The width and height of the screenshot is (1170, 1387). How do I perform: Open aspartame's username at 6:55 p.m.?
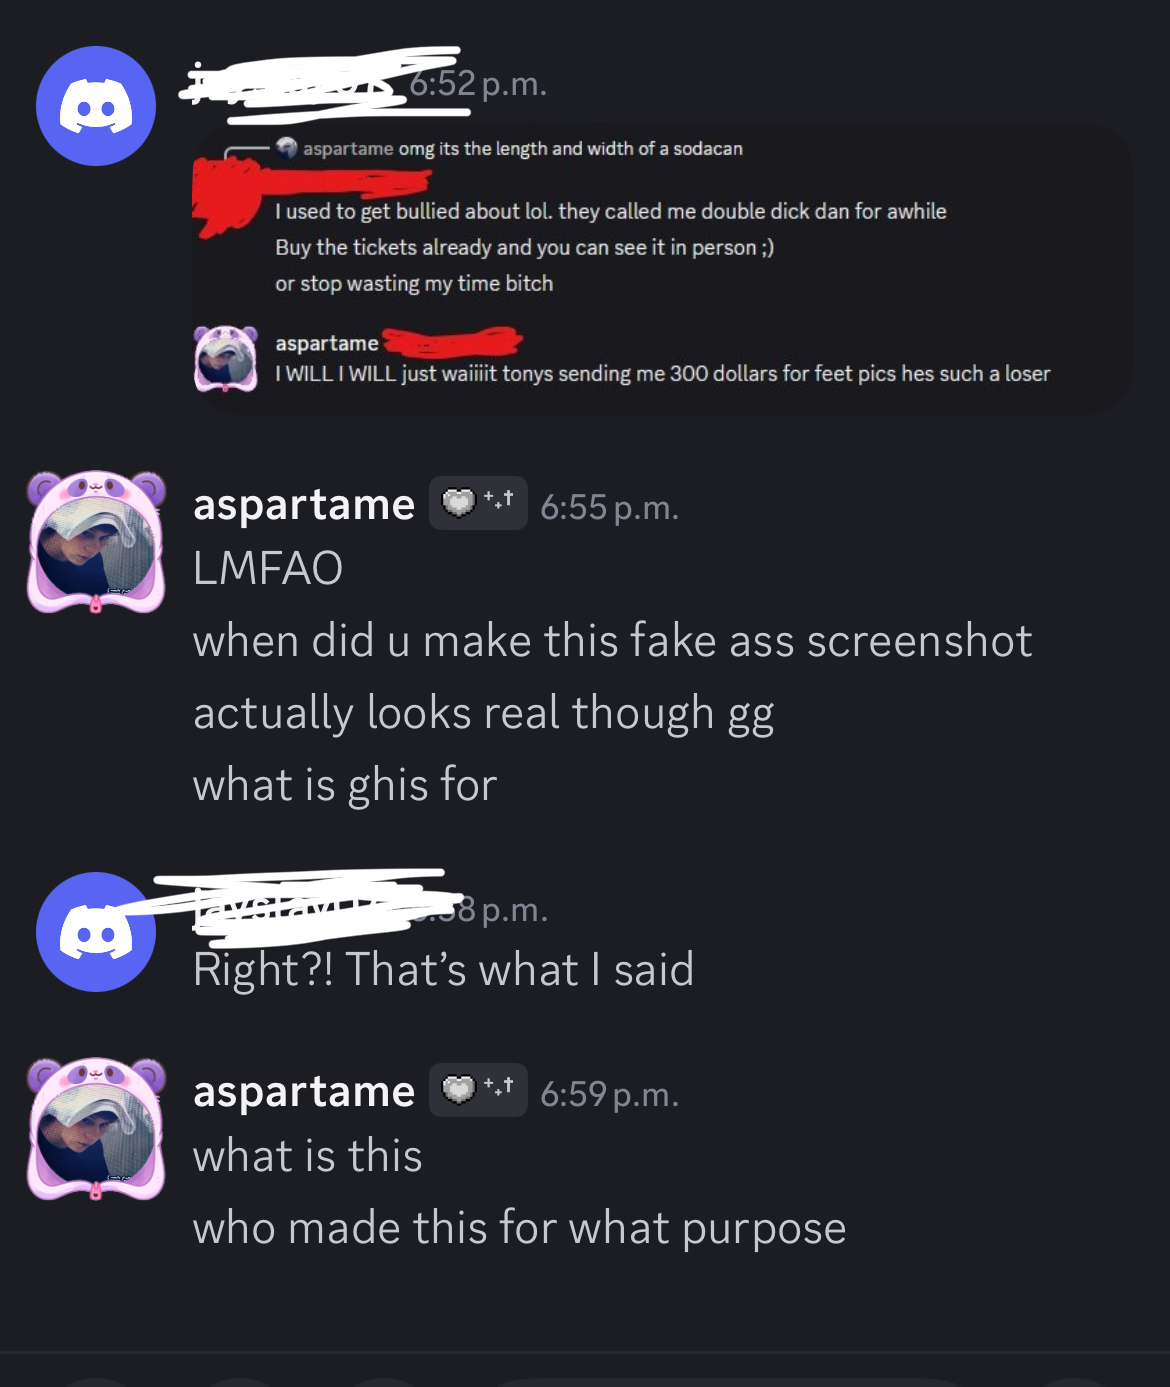[304, 504]
